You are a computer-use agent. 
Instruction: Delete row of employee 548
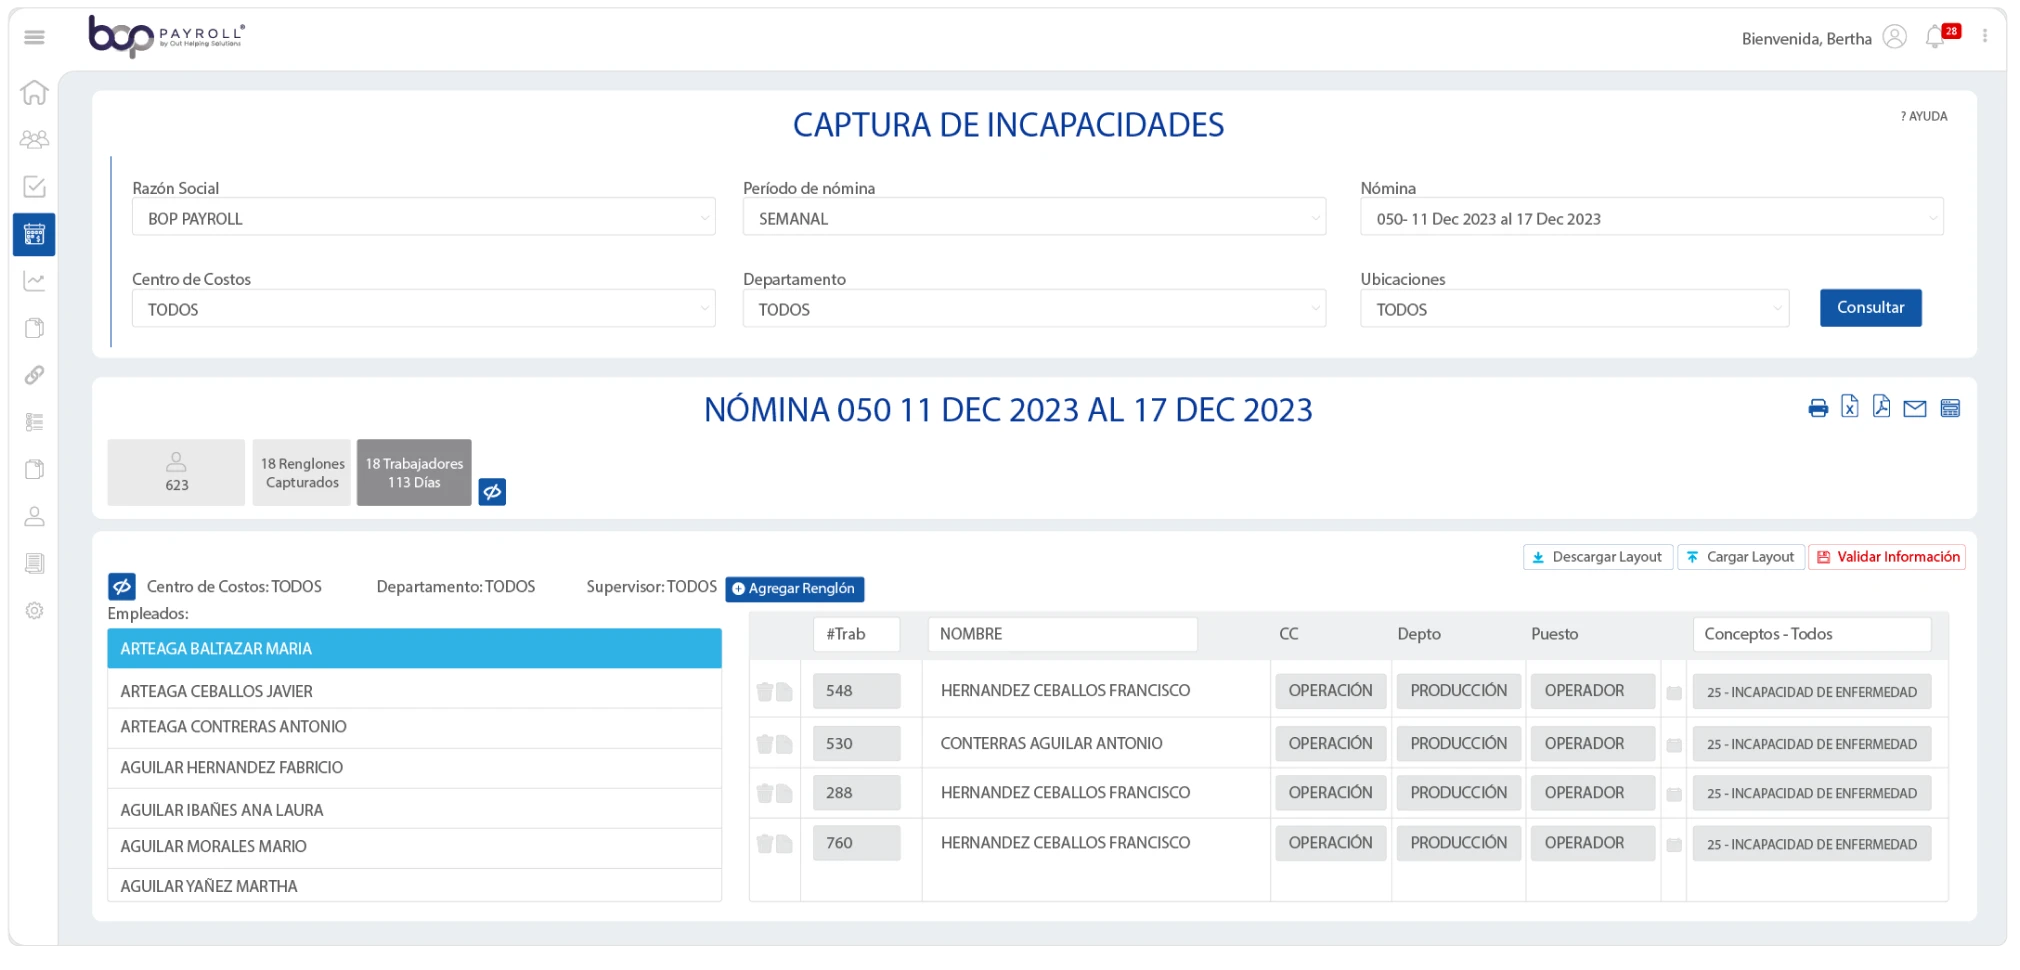(765, 692)
